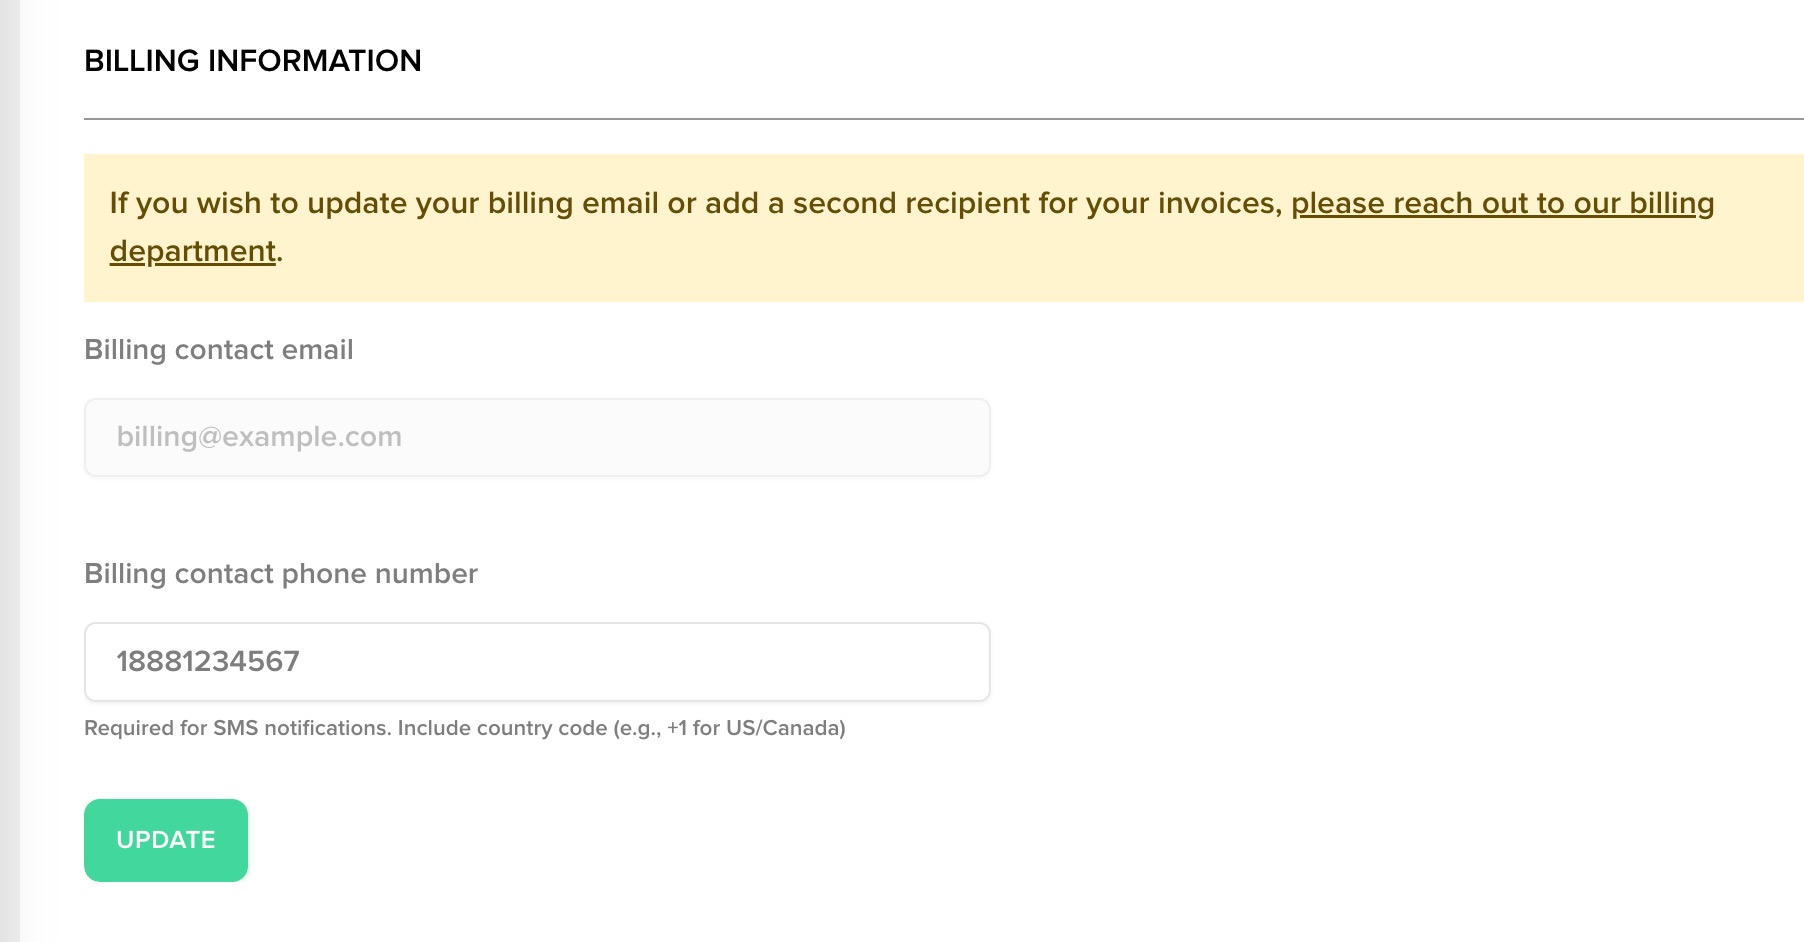Click into the billing contact phone number field

537,662
